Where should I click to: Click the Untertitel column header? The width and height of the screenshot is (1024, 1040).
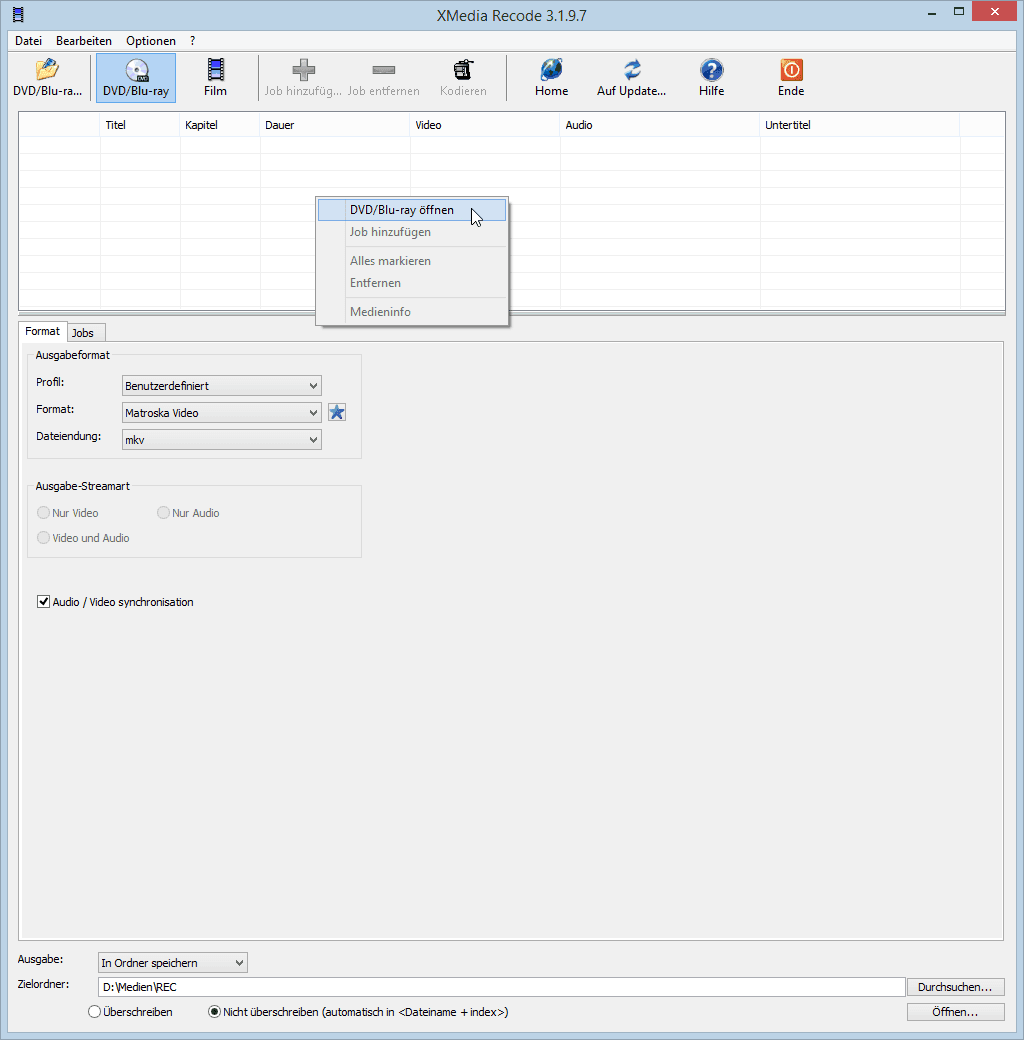point(860,125)
